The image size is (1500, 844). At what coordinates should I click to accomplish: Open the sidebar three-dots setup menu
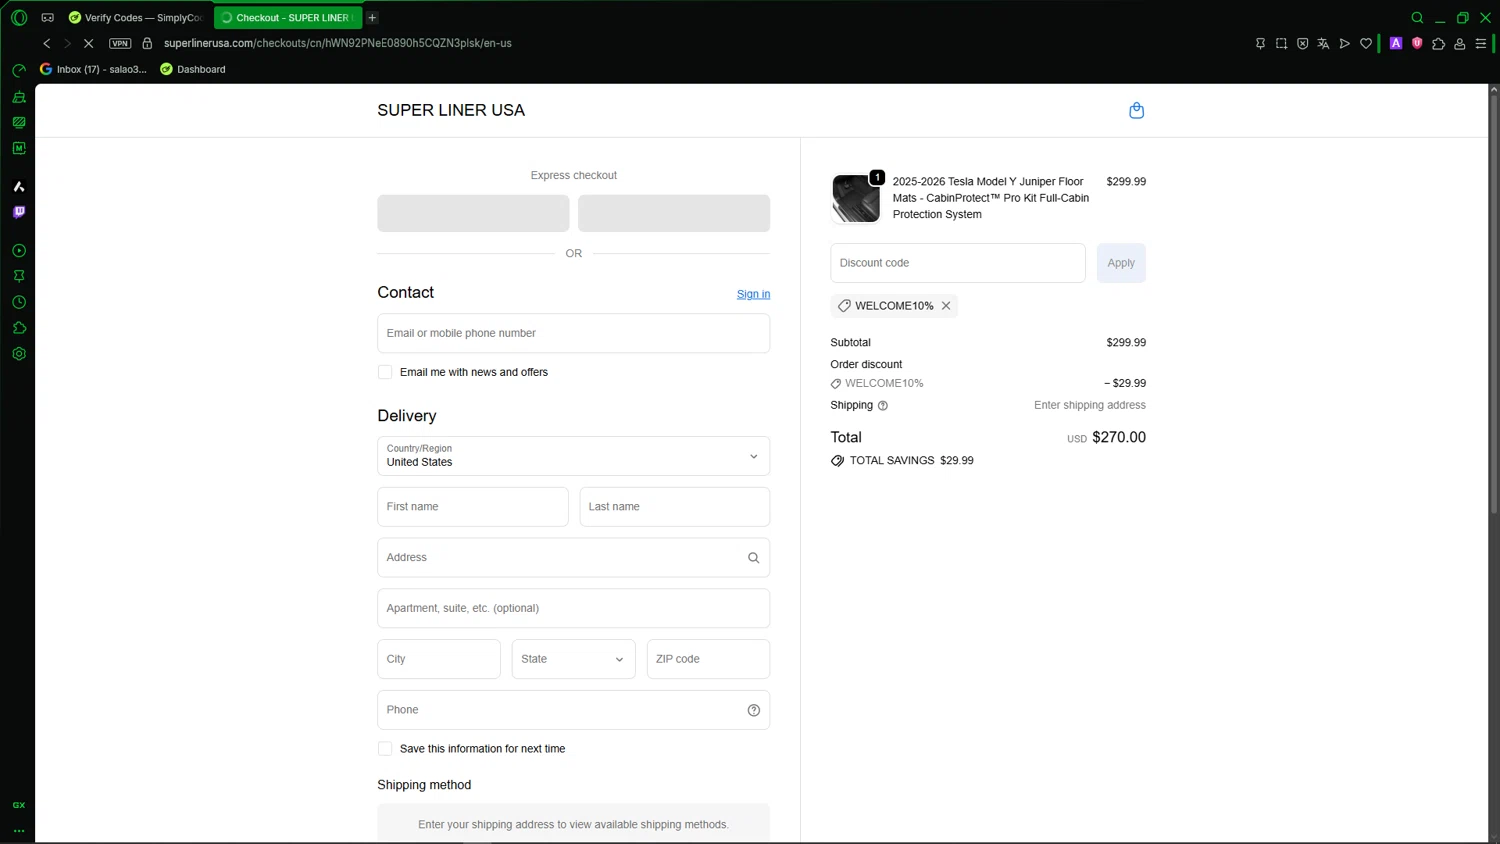pos(19,830)
